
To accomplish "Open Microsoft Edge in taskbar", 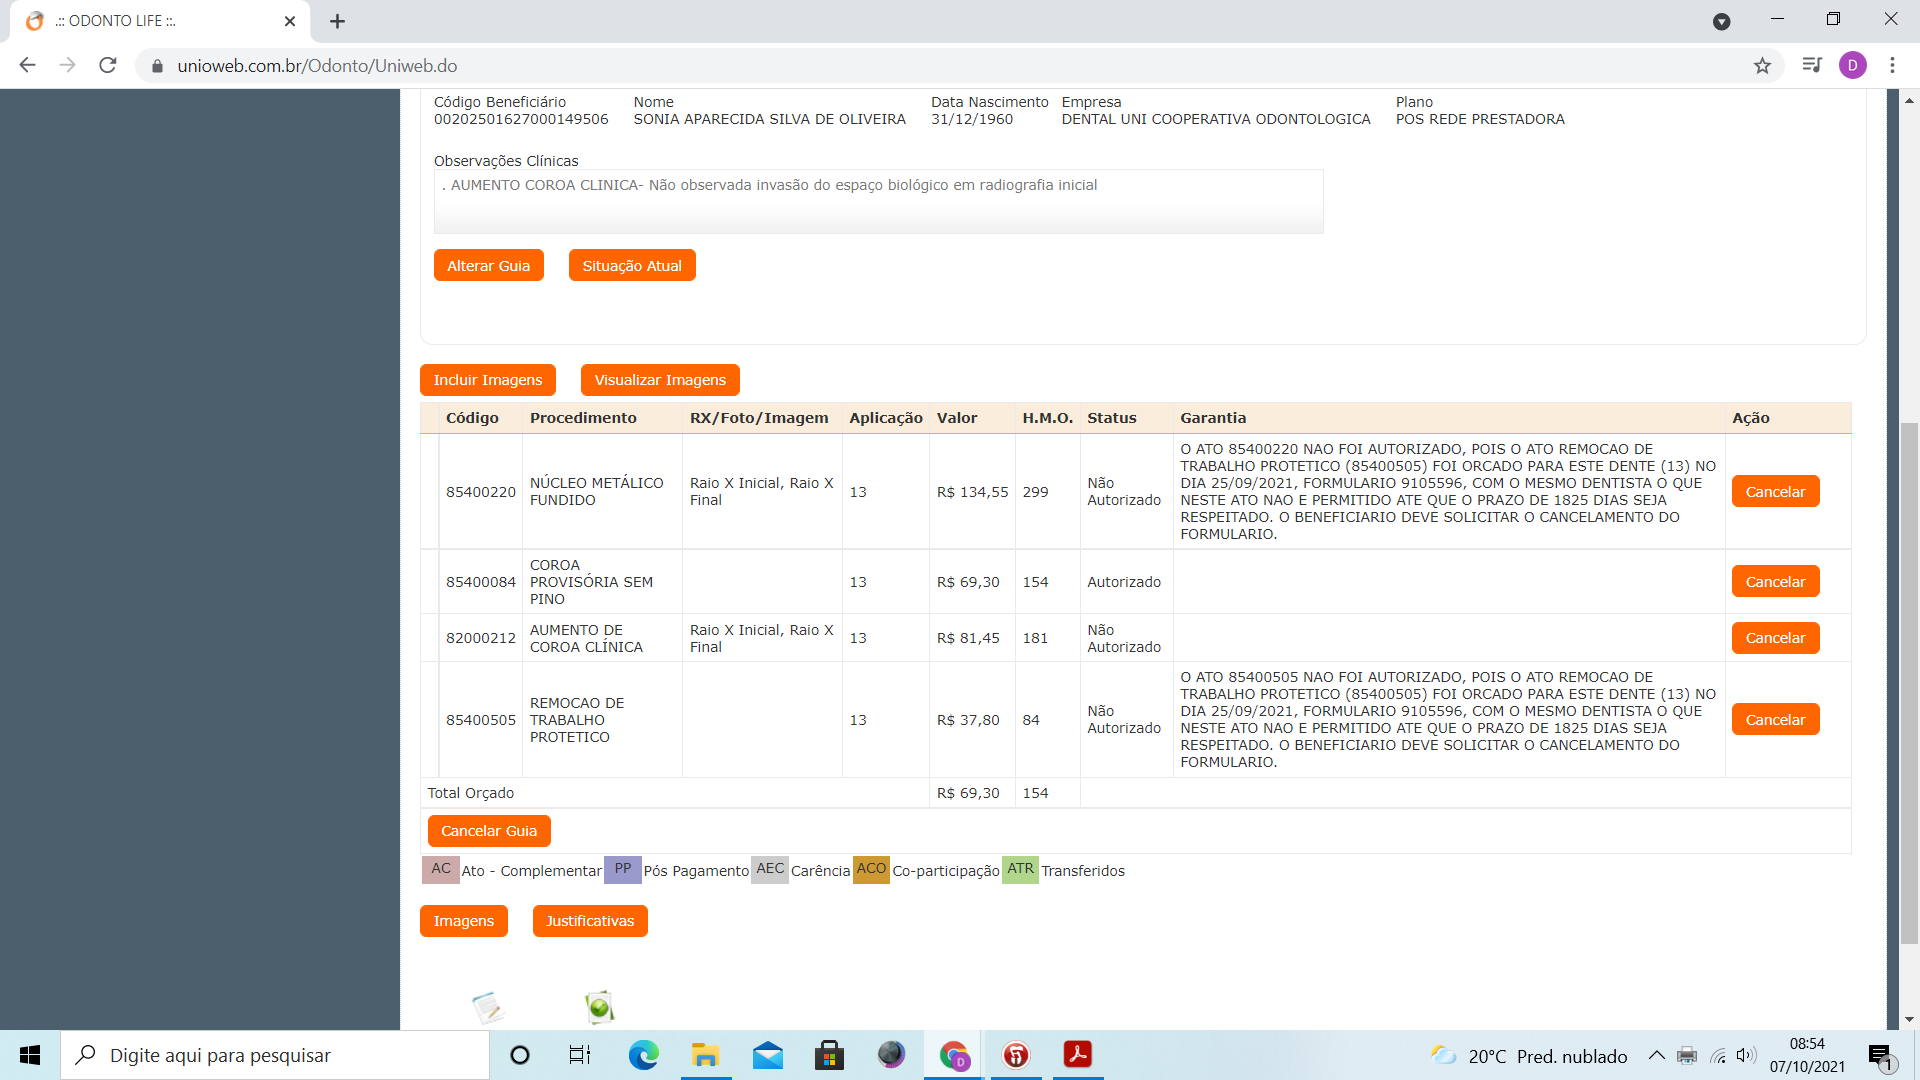I will coord(643,1055).
